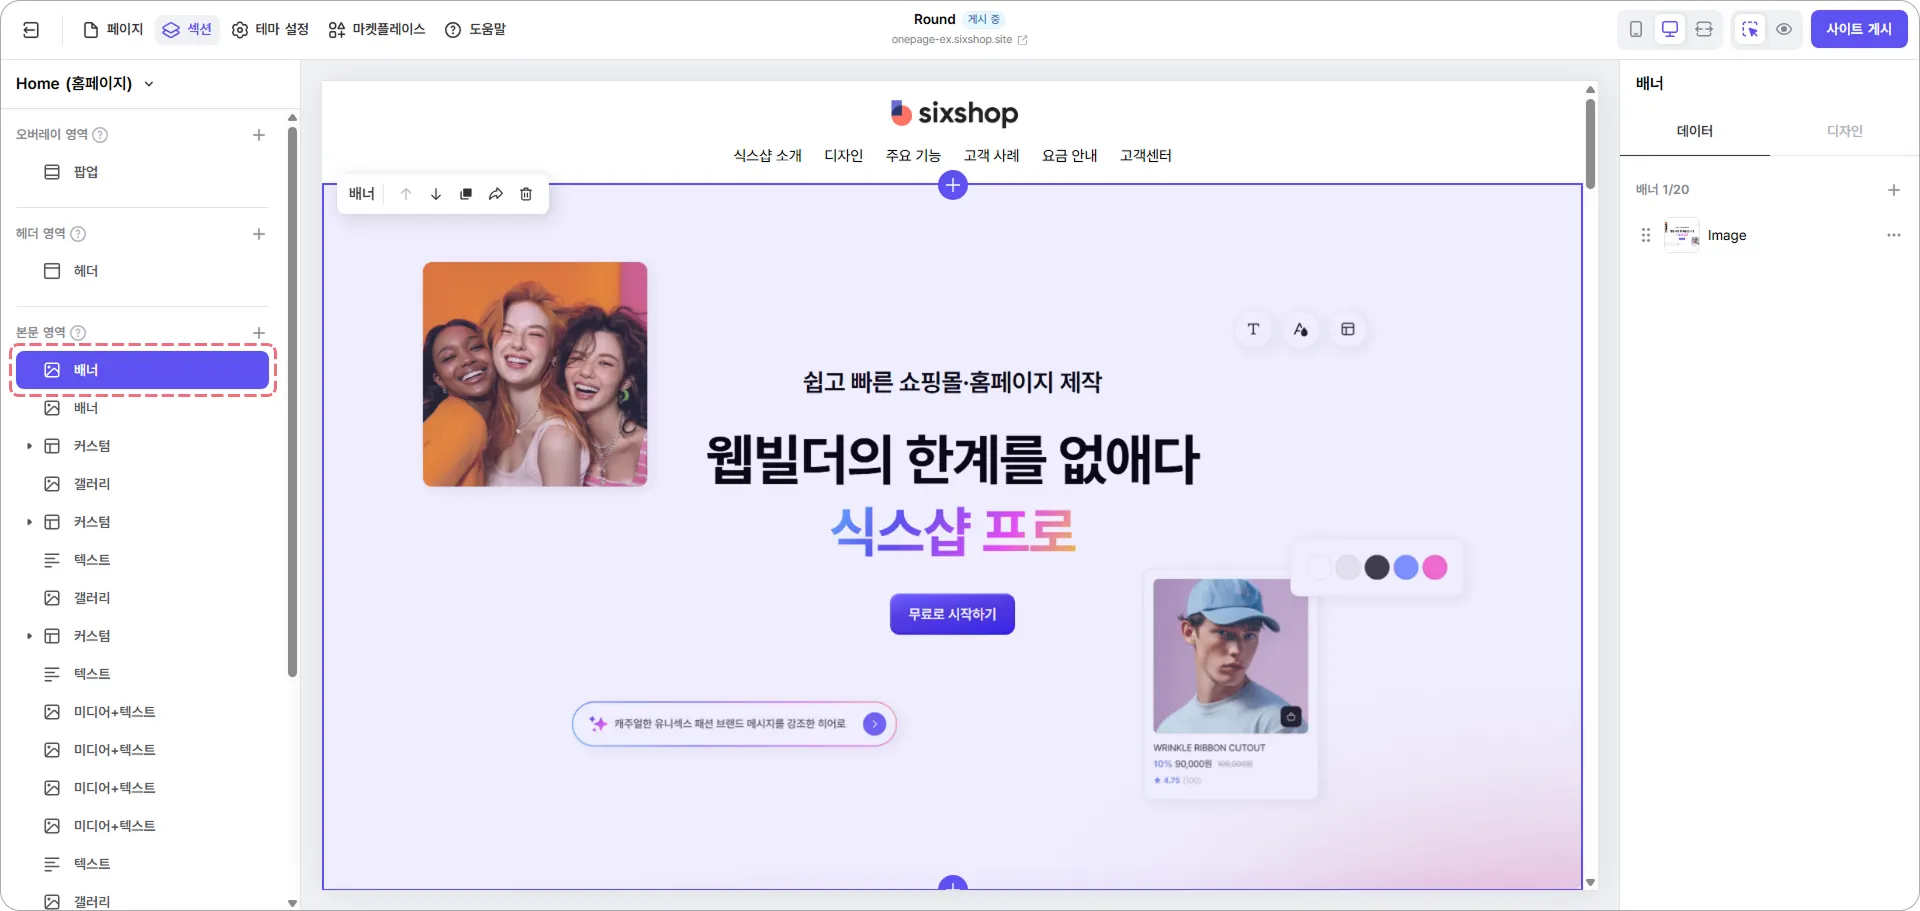This screenshot has height=911, width=1920.
Task: Open 테마 설정
Action: (270, 30)
